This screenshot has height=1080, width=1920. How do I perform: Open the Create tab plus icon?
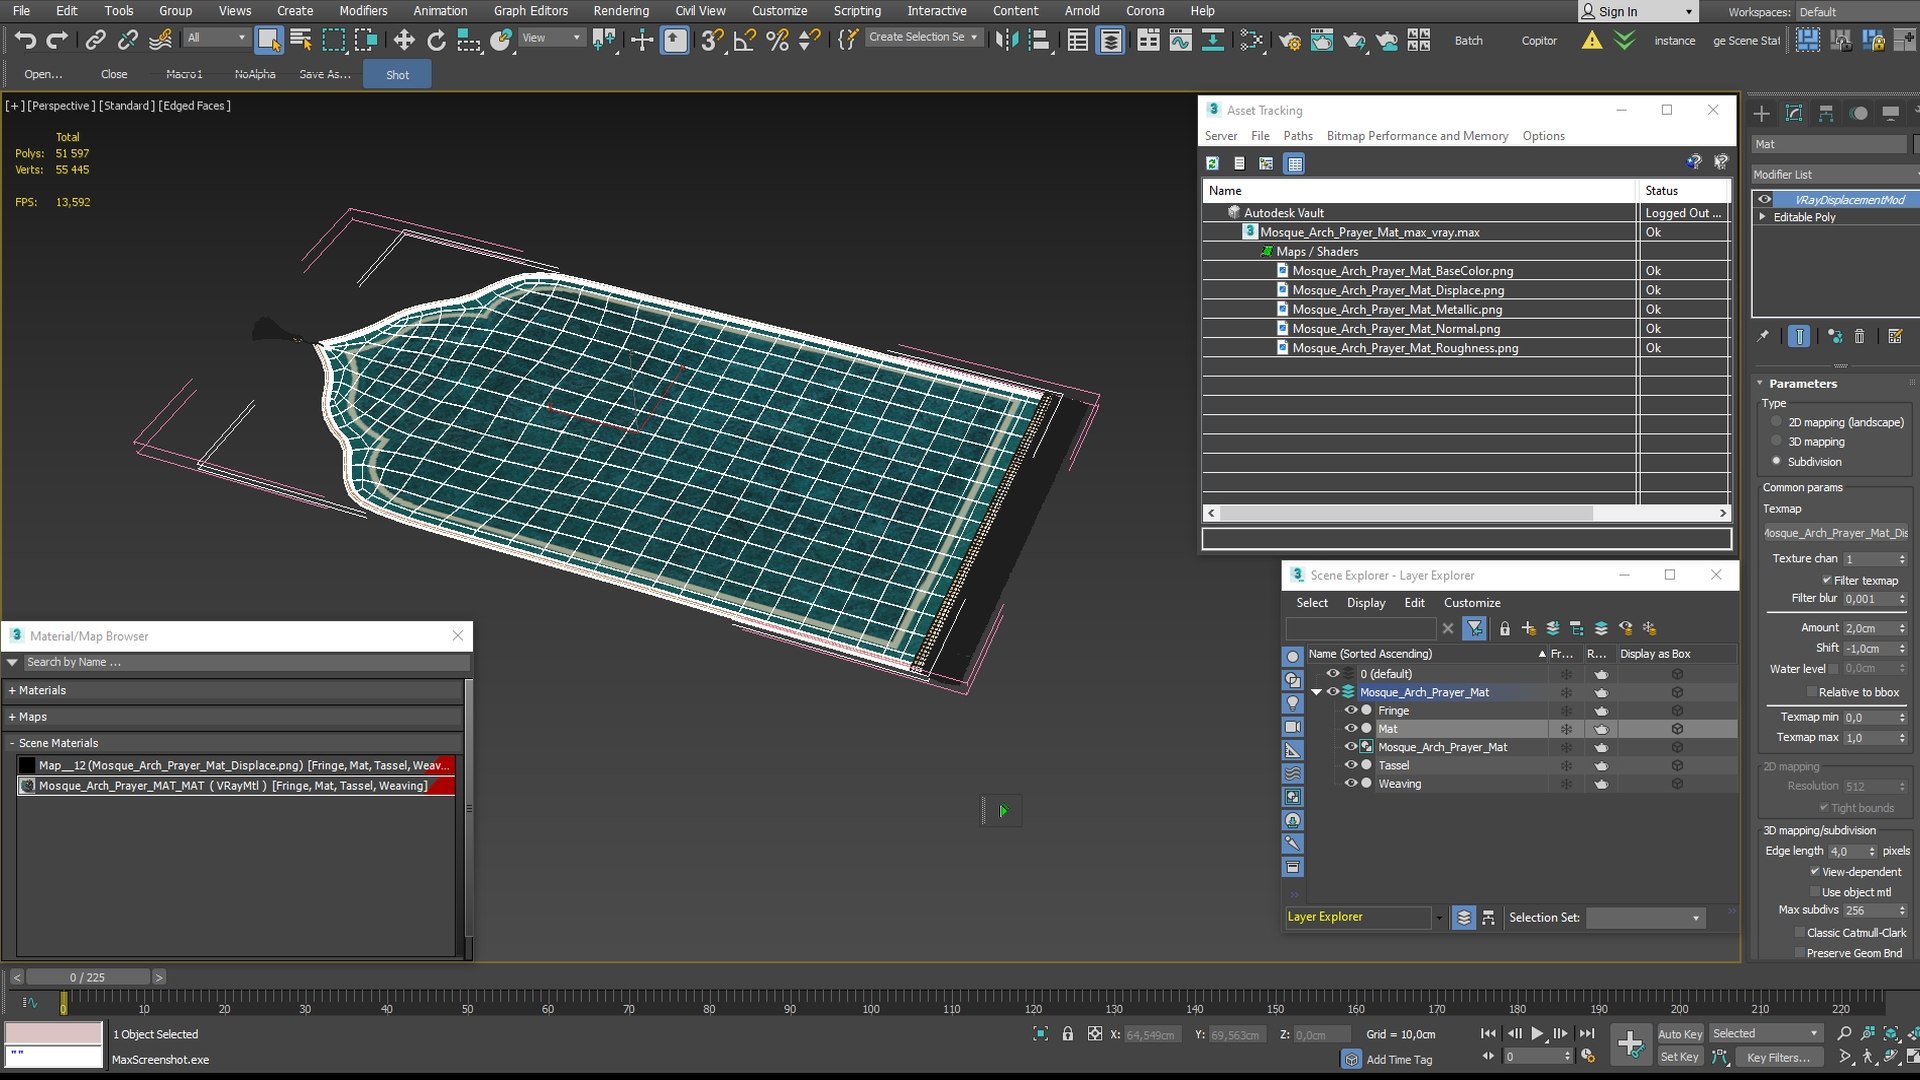pyautogui.click(x=1762, y=113)
